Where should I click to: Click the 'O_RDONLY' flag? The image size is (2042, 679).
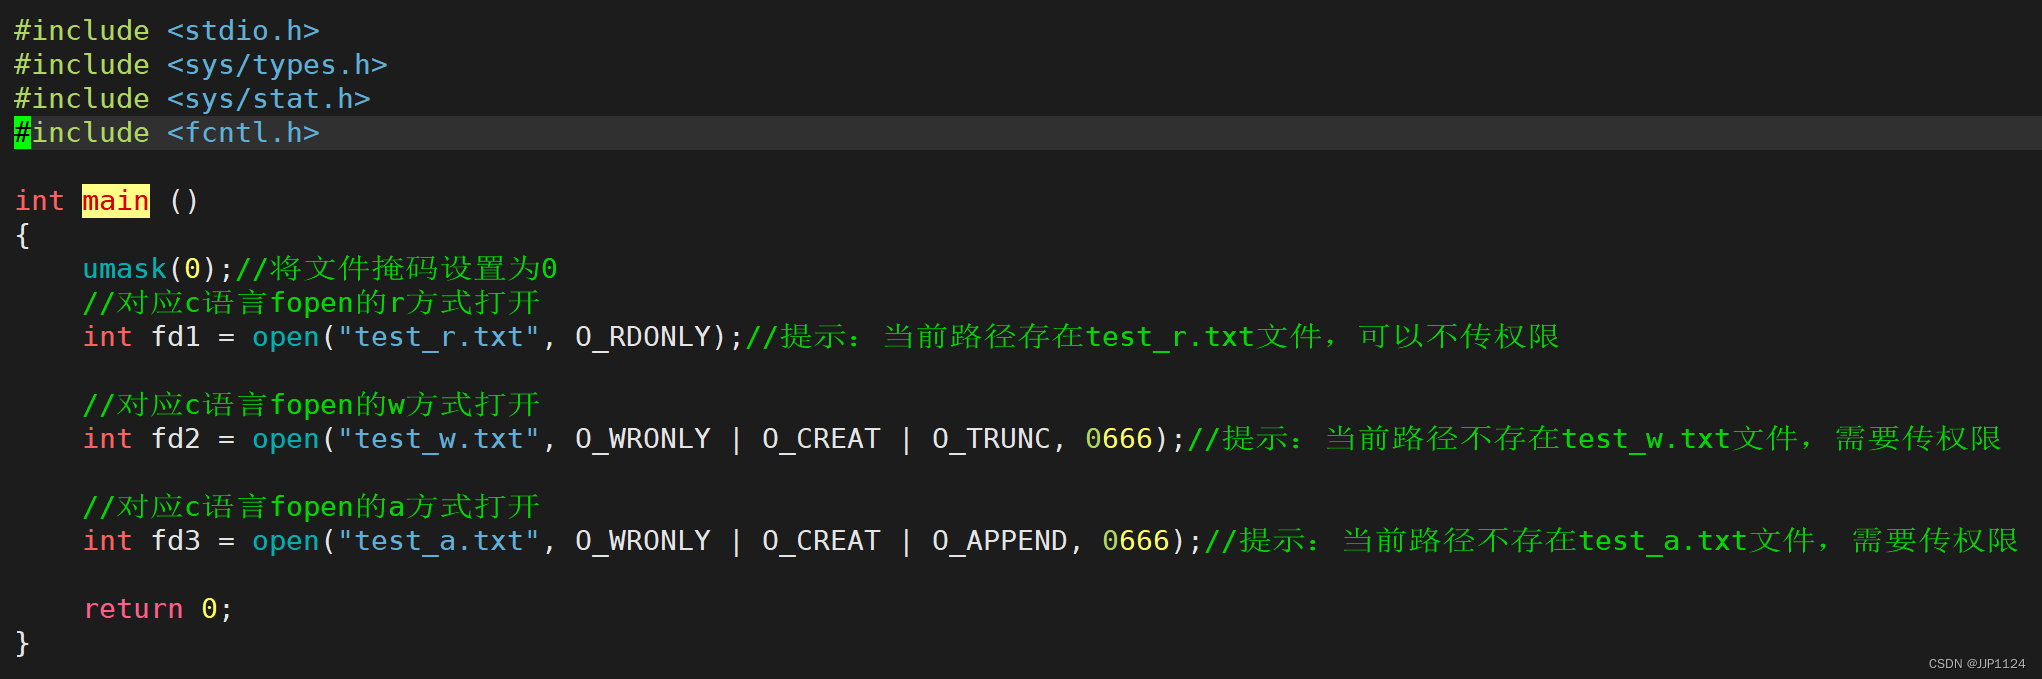pyautogui.click(x=643, y=337)
